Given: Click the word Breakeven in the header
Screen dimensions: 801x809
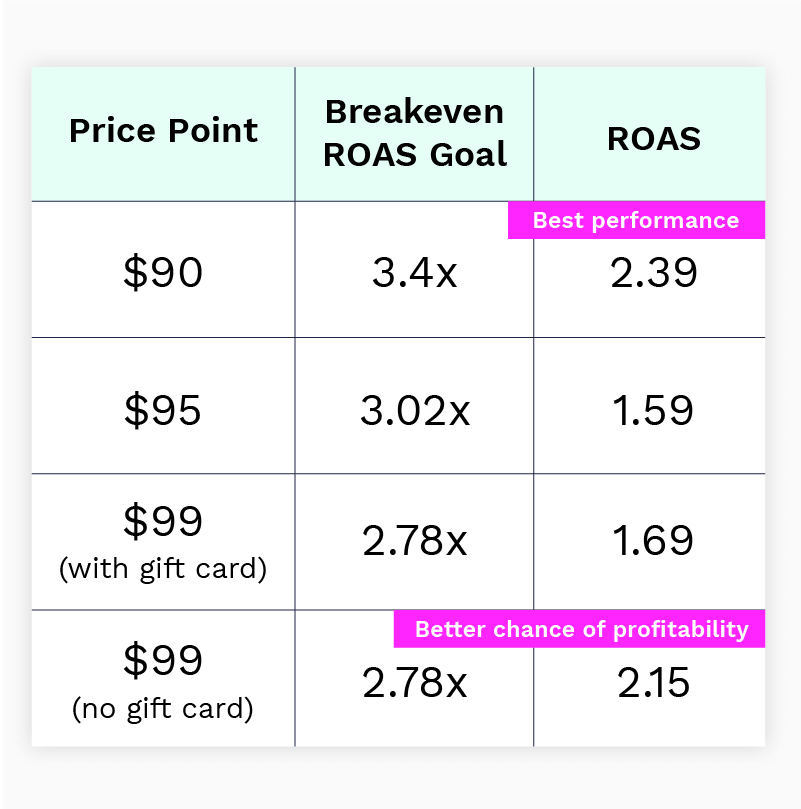Looking at the screenshot, I should 414,111.
